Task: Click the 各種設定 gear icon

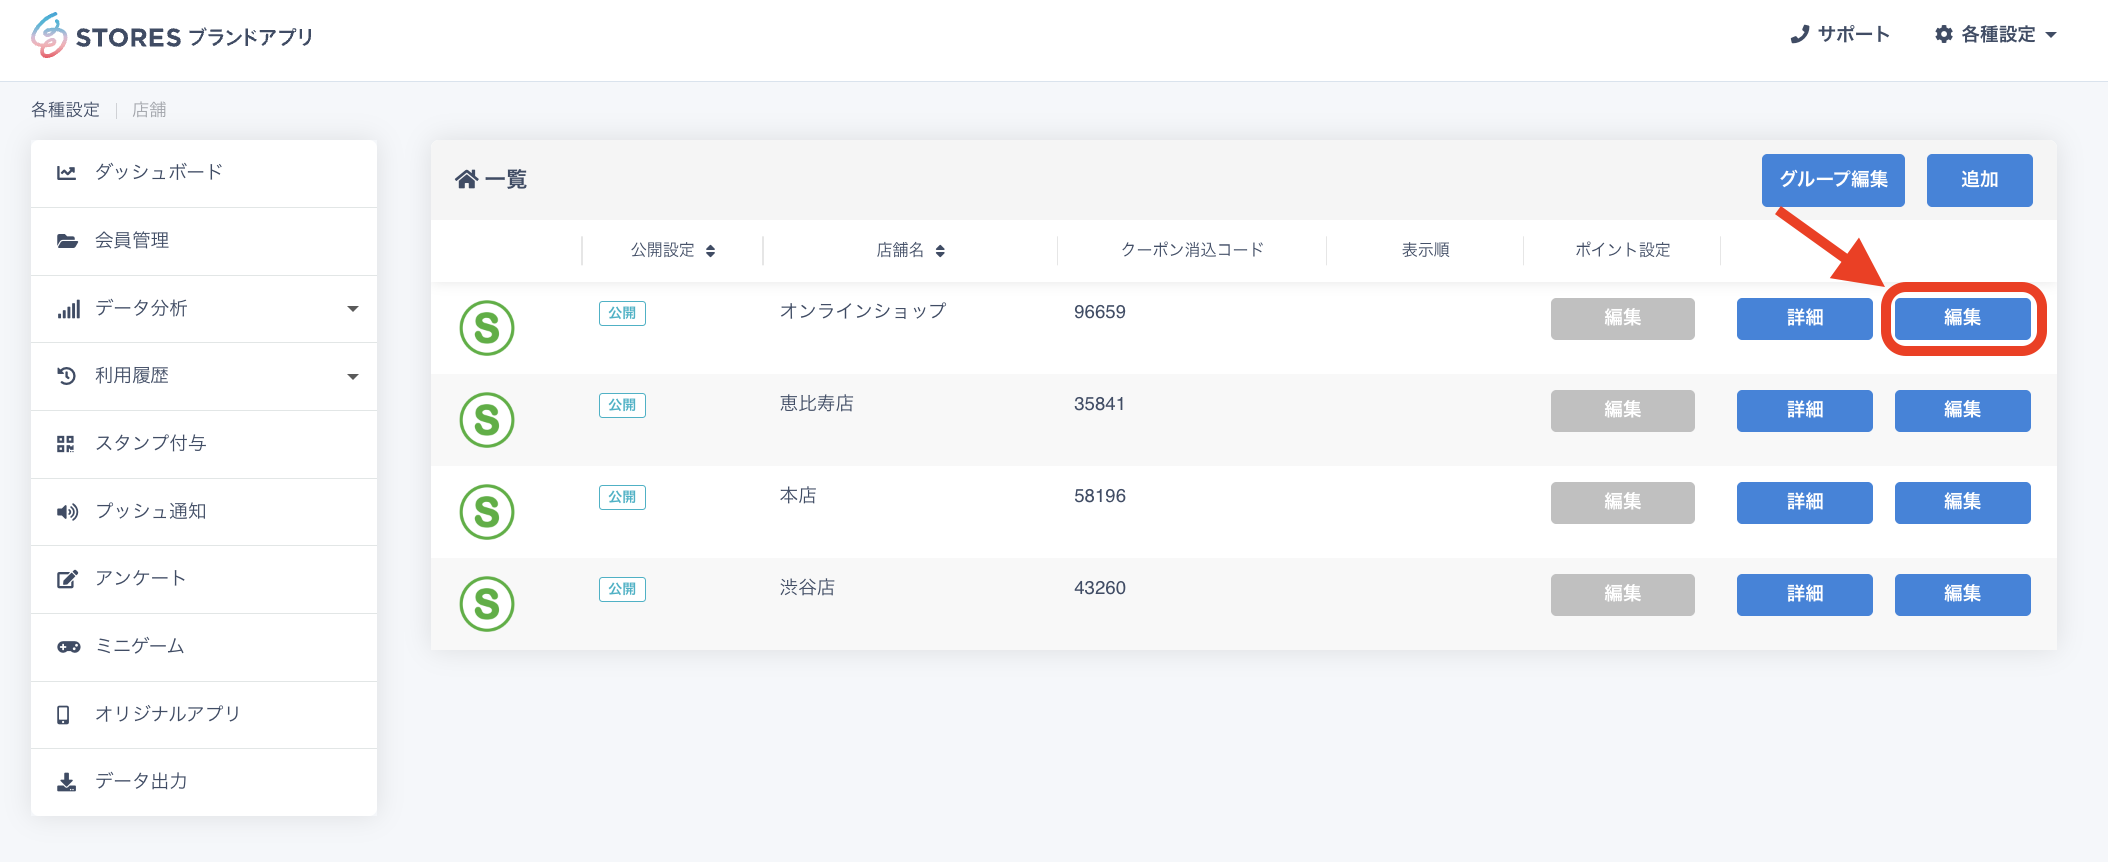Action: tap(1944, 34)
